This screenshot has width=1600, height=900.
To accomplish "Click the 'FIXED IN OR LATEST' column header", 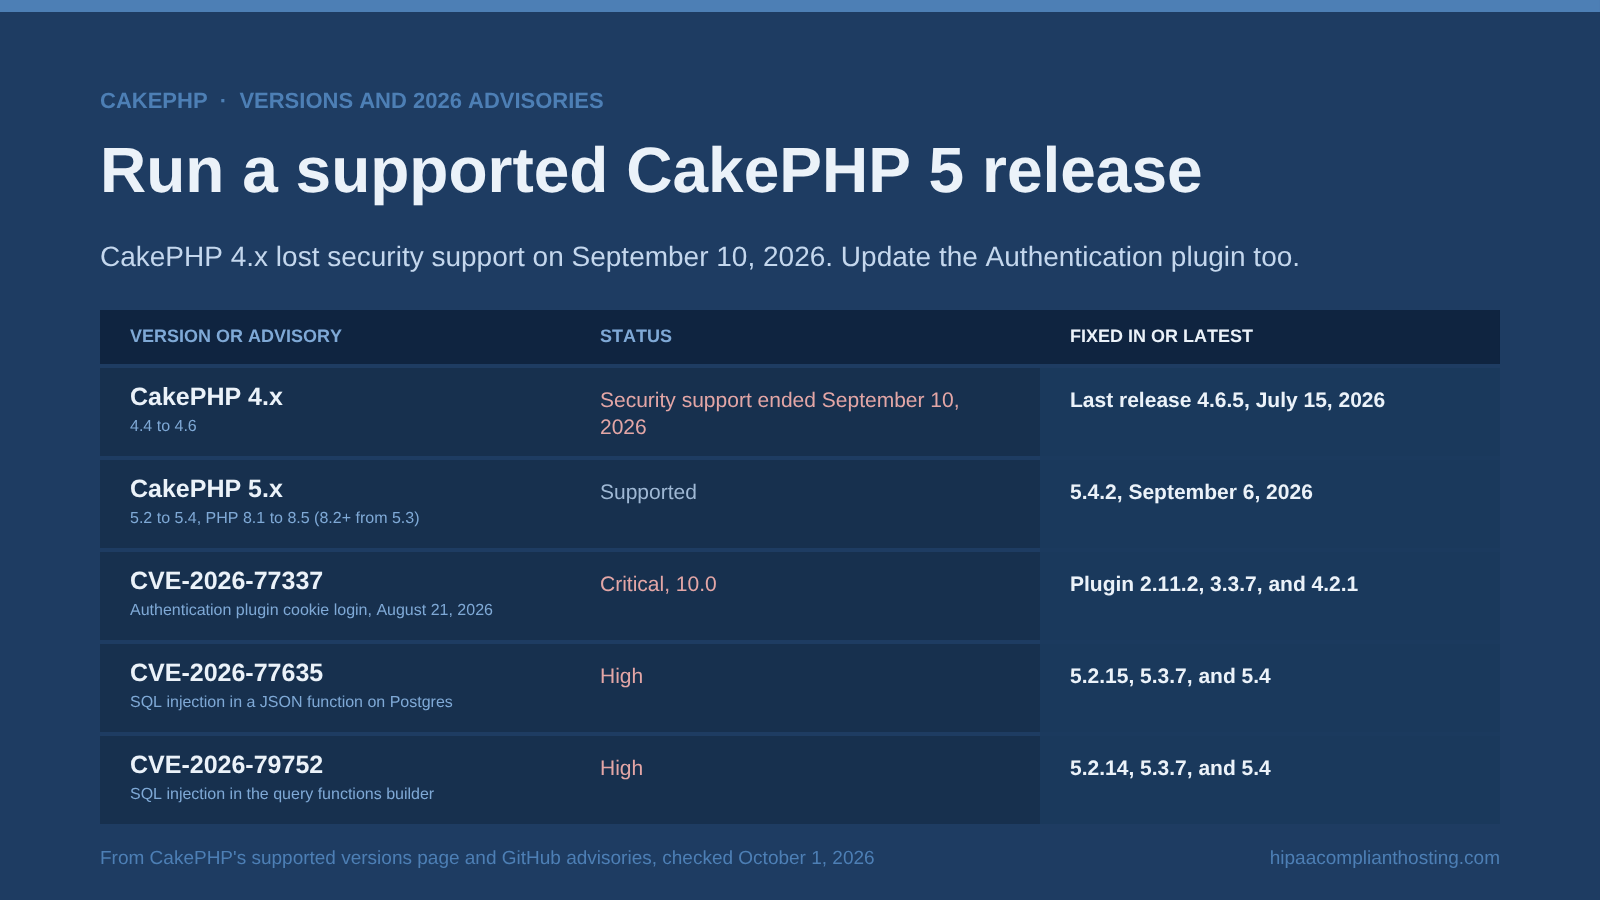I will pos(1161,336).
